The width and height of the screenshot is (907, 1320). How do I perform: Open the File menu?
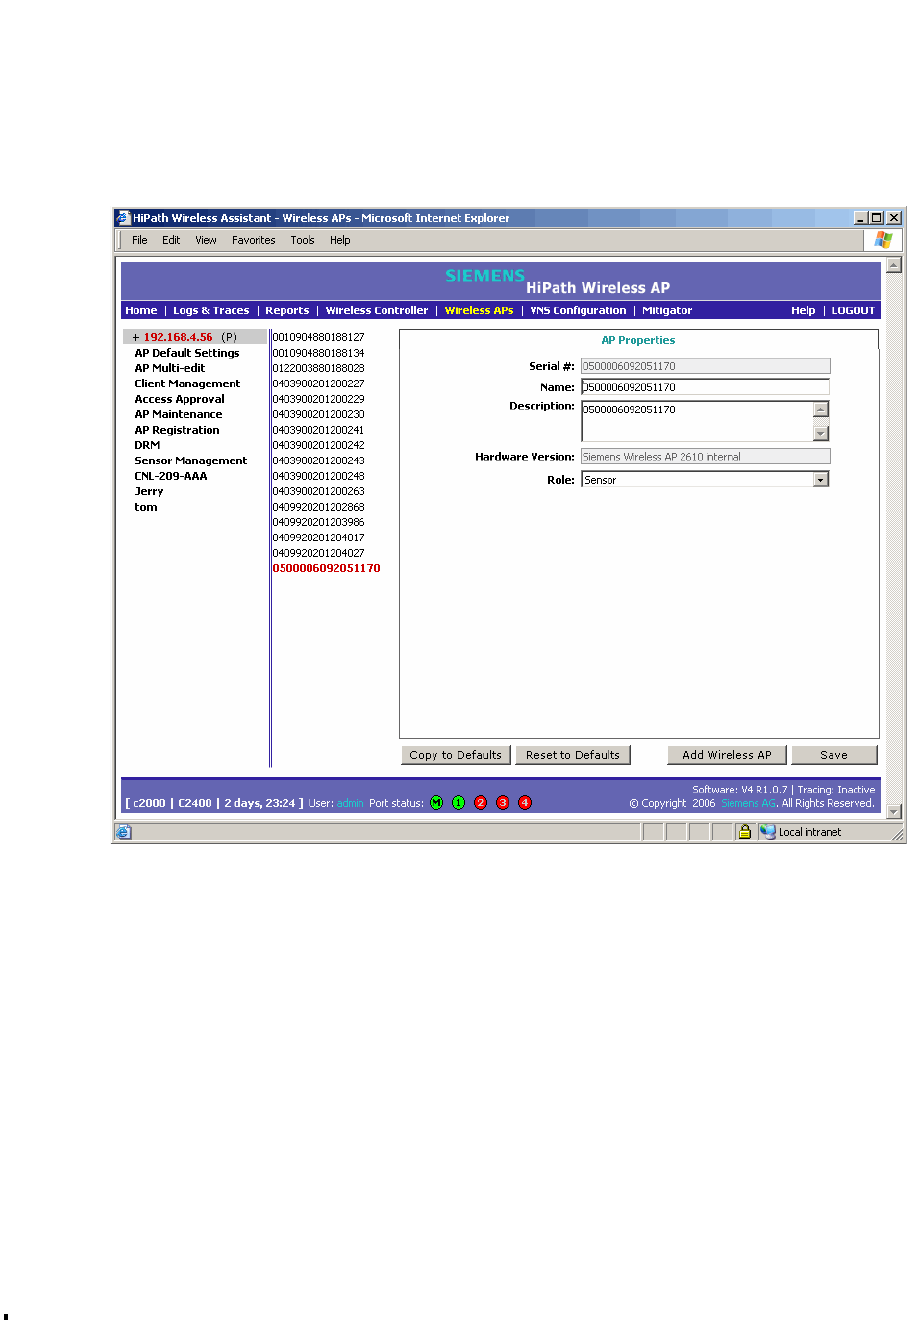click(x=140, y=240)
